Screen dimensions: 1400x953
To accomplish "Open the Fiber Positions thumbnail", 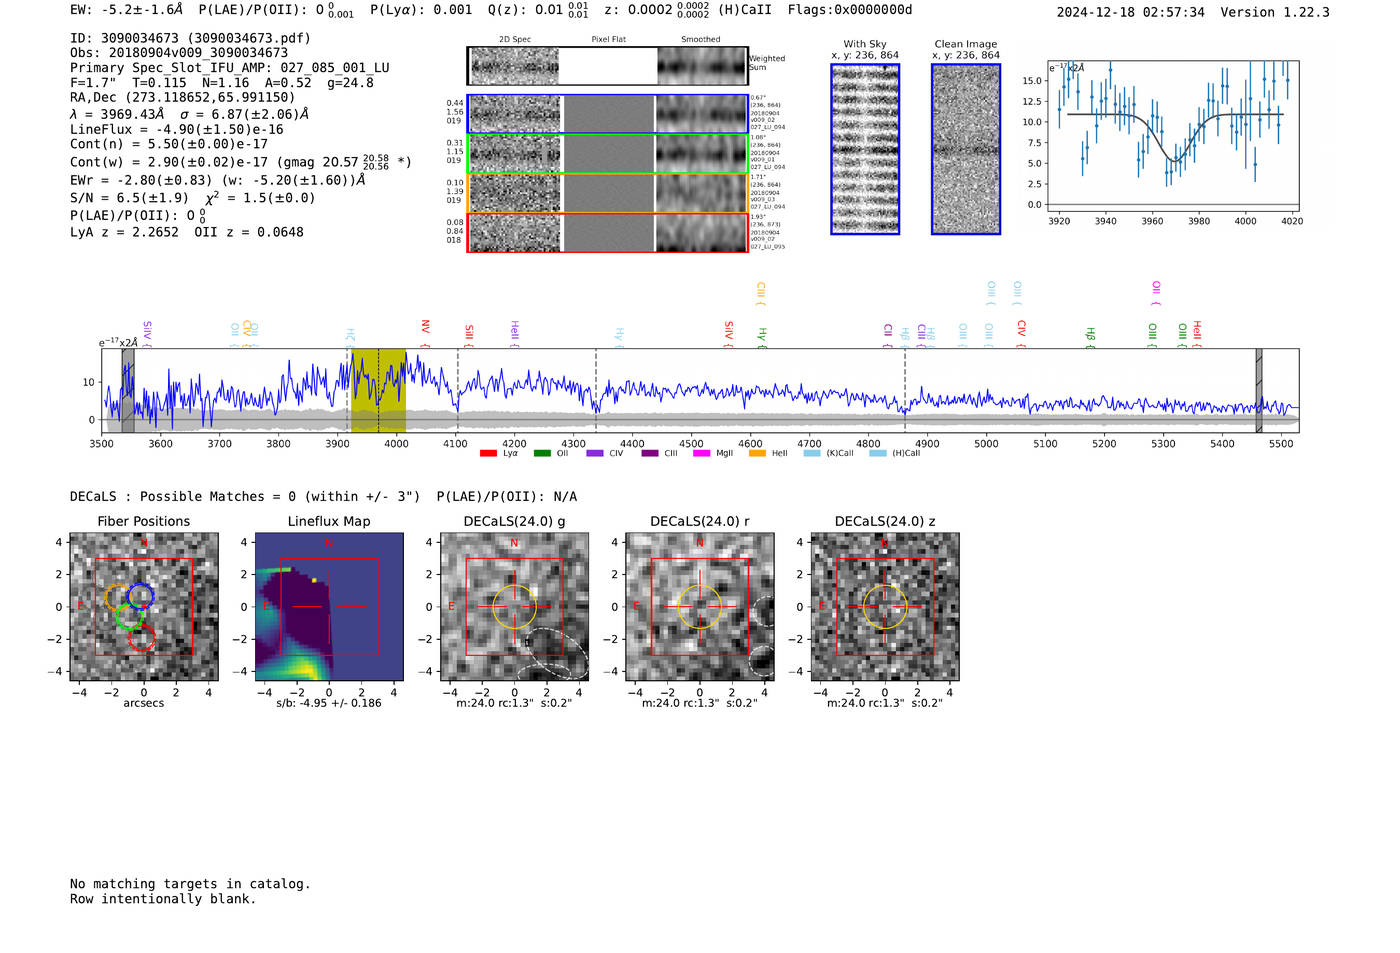I will coord(144,607).
